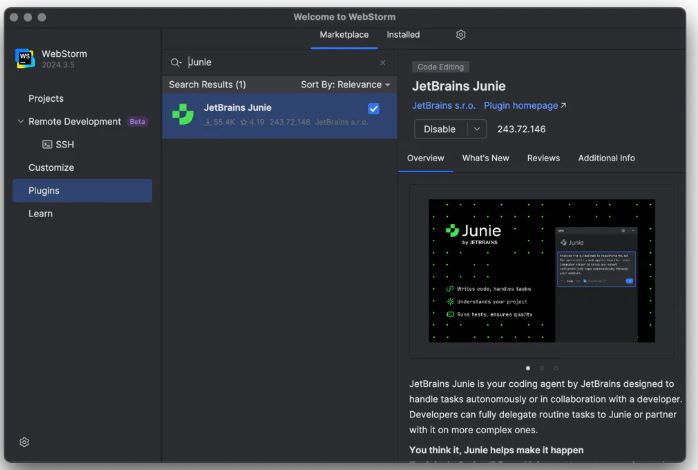Click the JetBrains Junie plugin icon

(x=183, y=115)
